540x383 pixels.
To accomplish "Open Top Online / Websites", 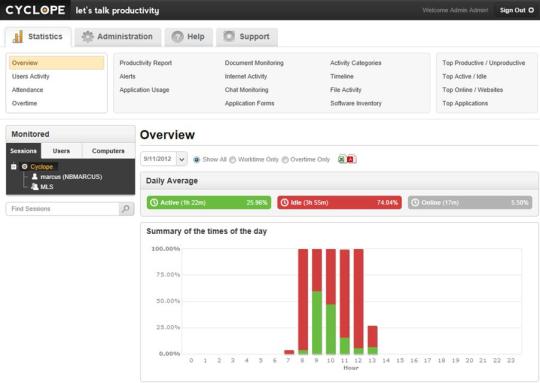I will [472, 90].
